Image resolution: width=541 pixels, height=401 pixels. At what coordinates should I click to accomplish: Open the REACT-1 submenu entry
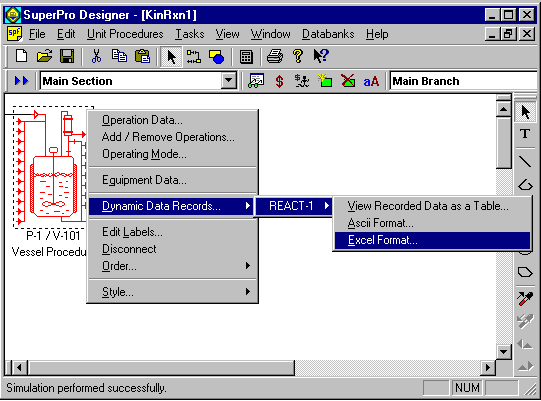point(294,206)
